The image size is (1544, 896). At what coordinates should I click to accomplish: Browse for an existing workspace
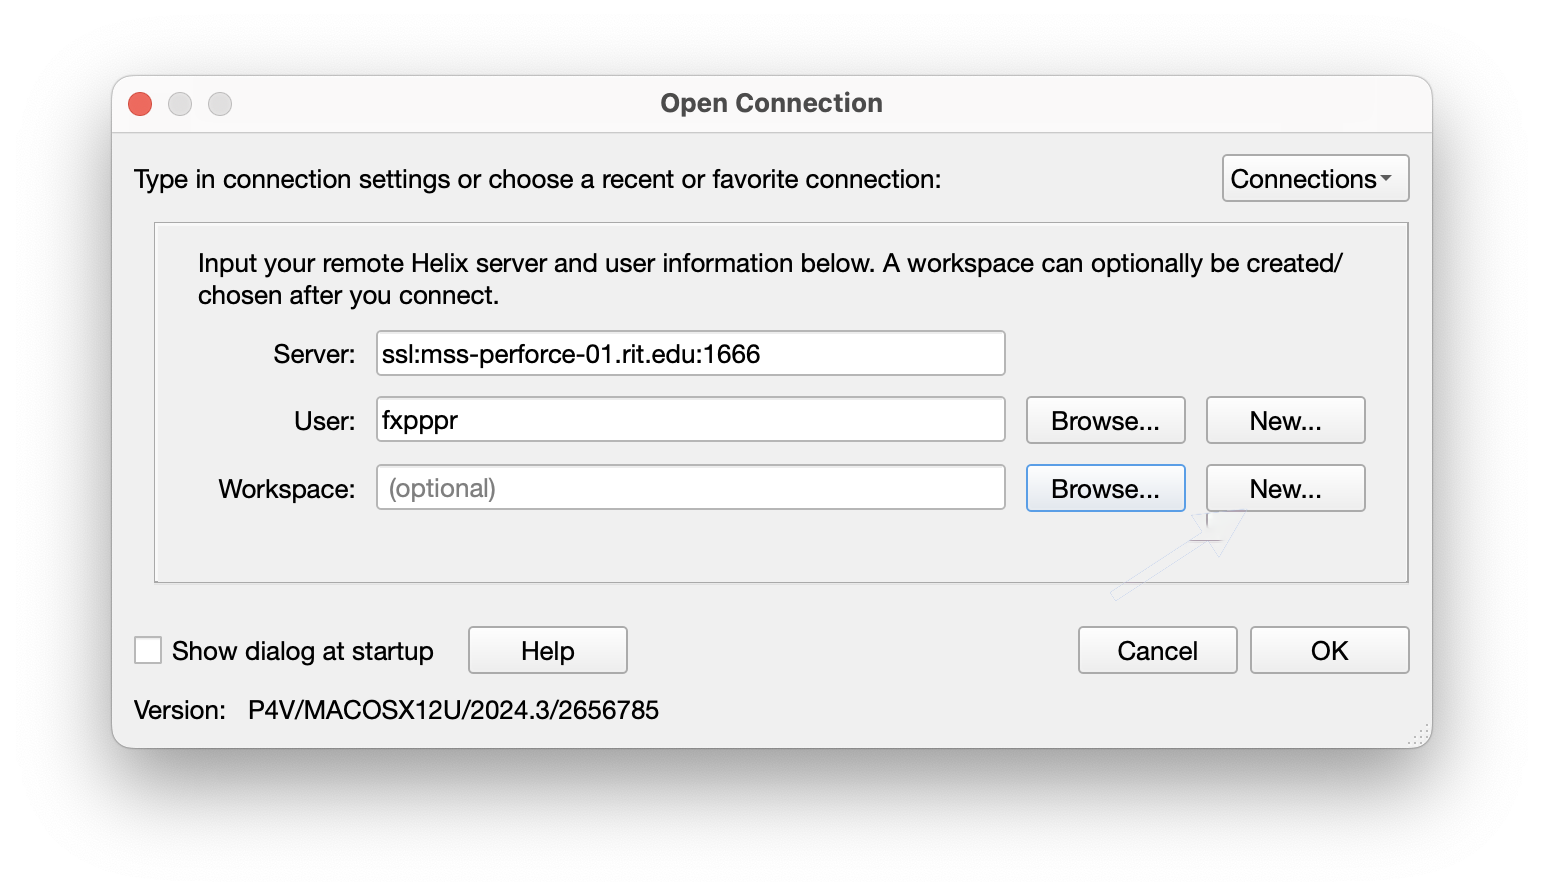tap(1105, 489)
